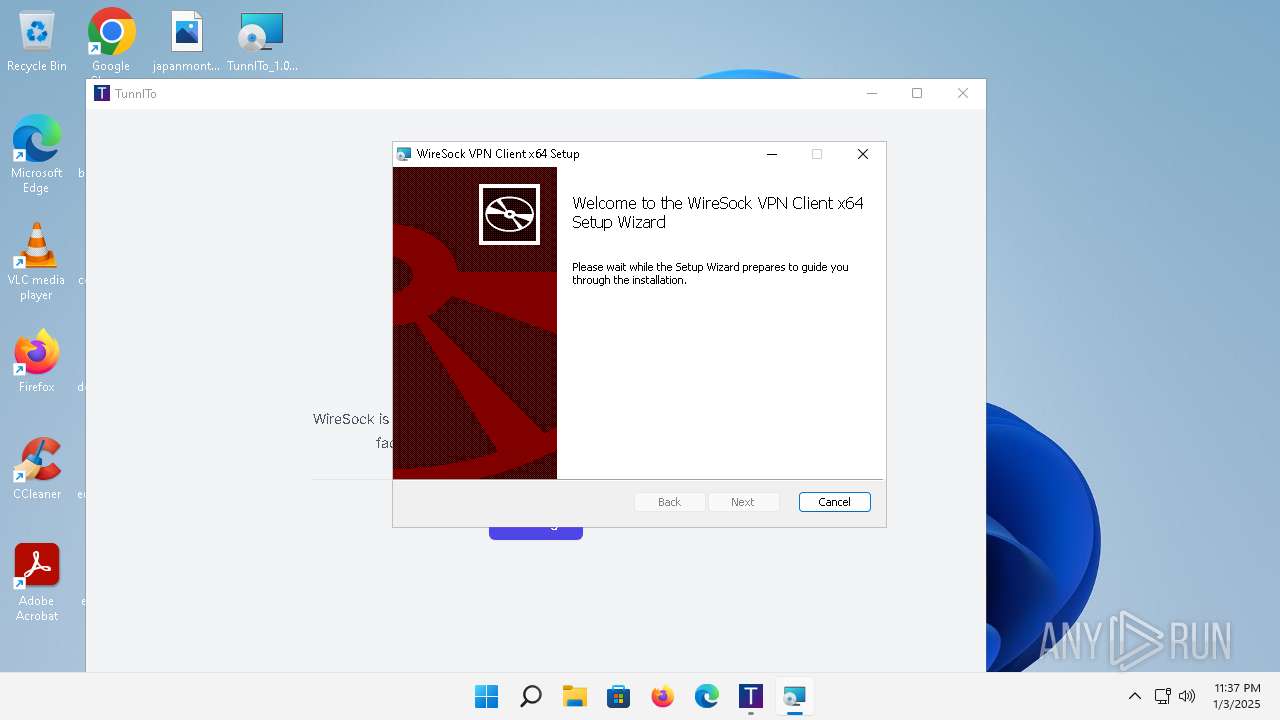Launch Microsoft Edge from the taskbar

tap(707, 696)
